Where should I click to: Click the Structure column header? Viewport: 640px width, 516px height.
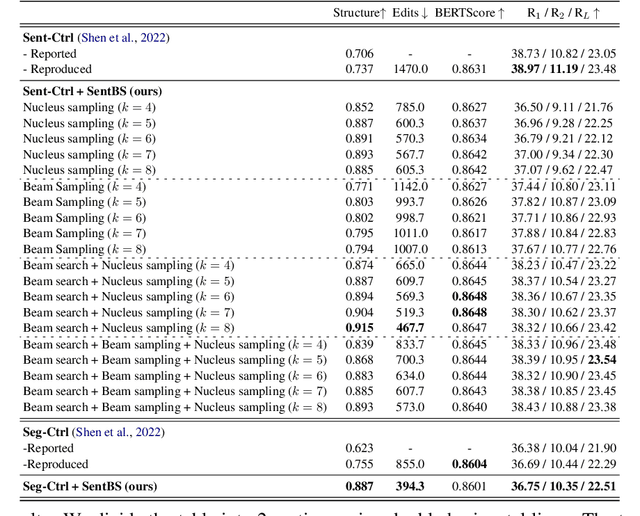pos(360,13)
